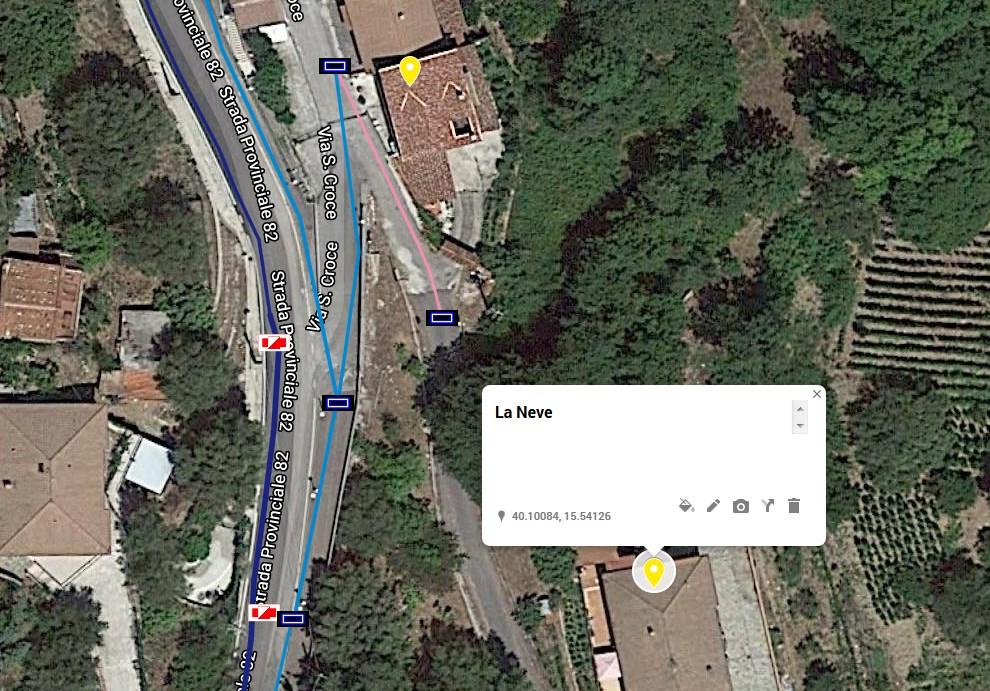Get directions with the forked arrow icon
The width and height of the screenshot is (990, 691).
tap(768, 505)
